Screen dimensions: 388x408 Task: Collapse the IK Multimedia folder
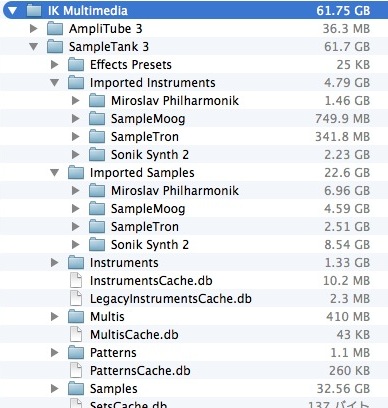click(x=13, y=11)
